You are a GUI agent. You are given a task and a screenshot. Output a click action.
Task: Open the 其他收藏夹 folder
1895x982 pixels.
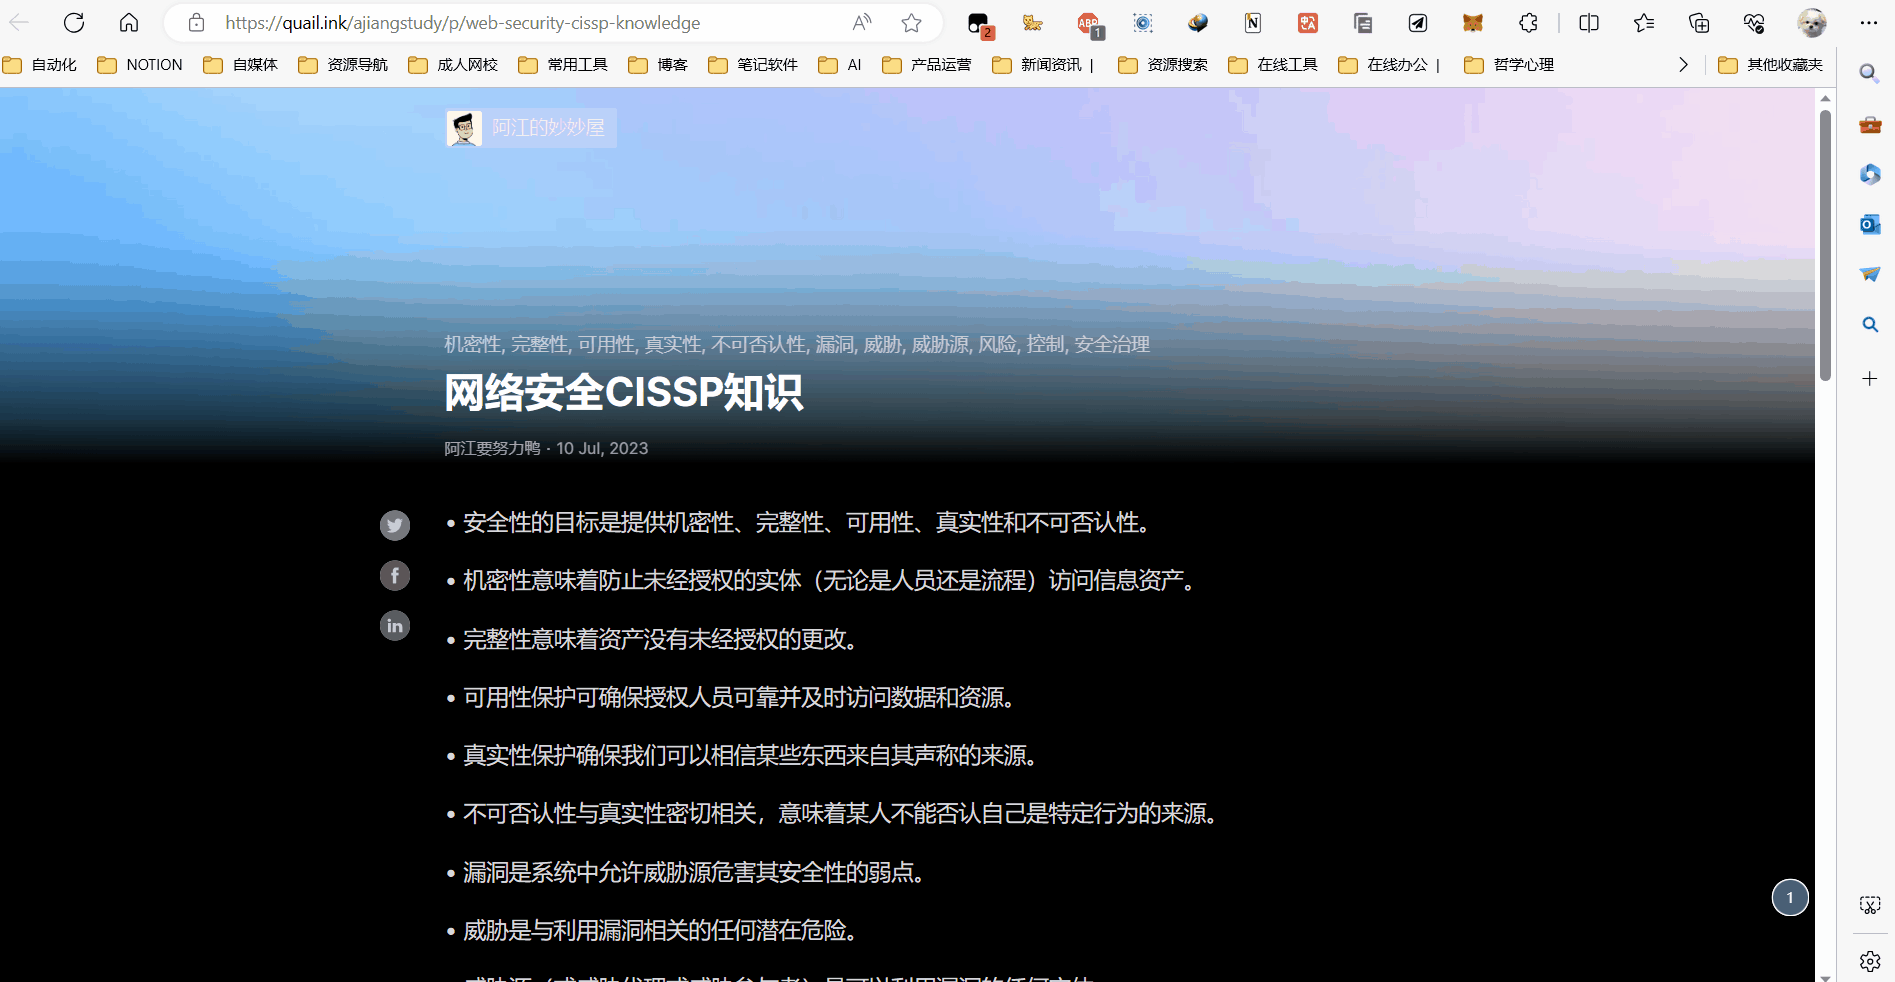click(x=1771, y=65)
